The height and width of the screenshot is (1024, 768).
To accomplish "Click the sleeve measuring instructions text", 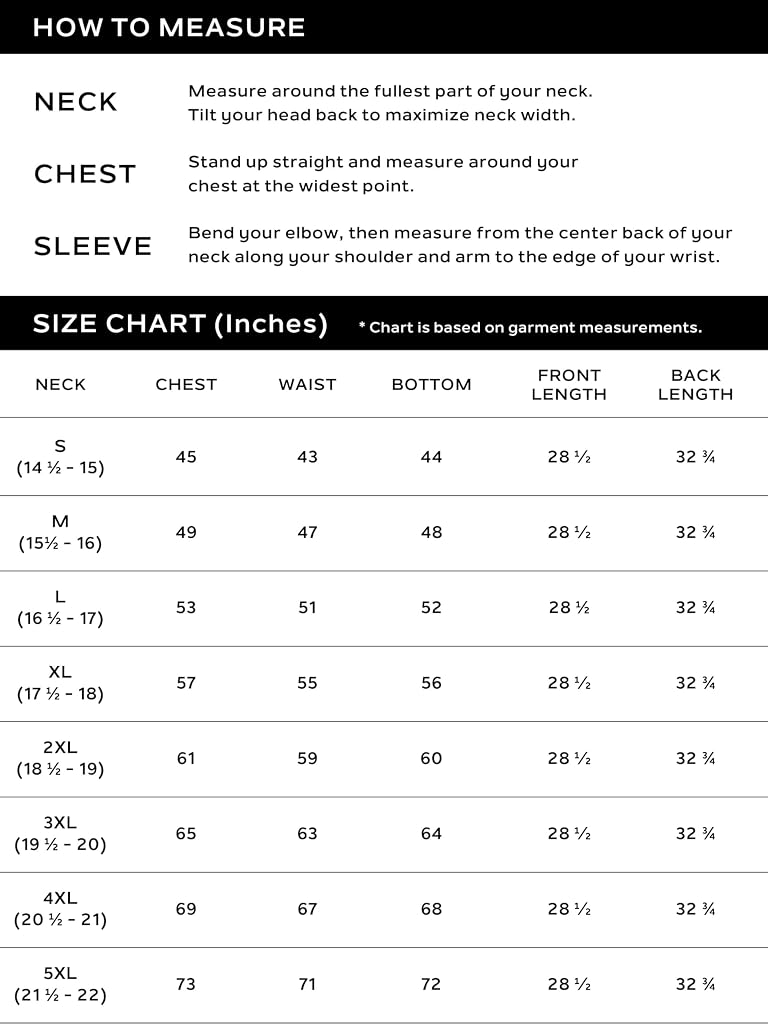I will (460, 245).
